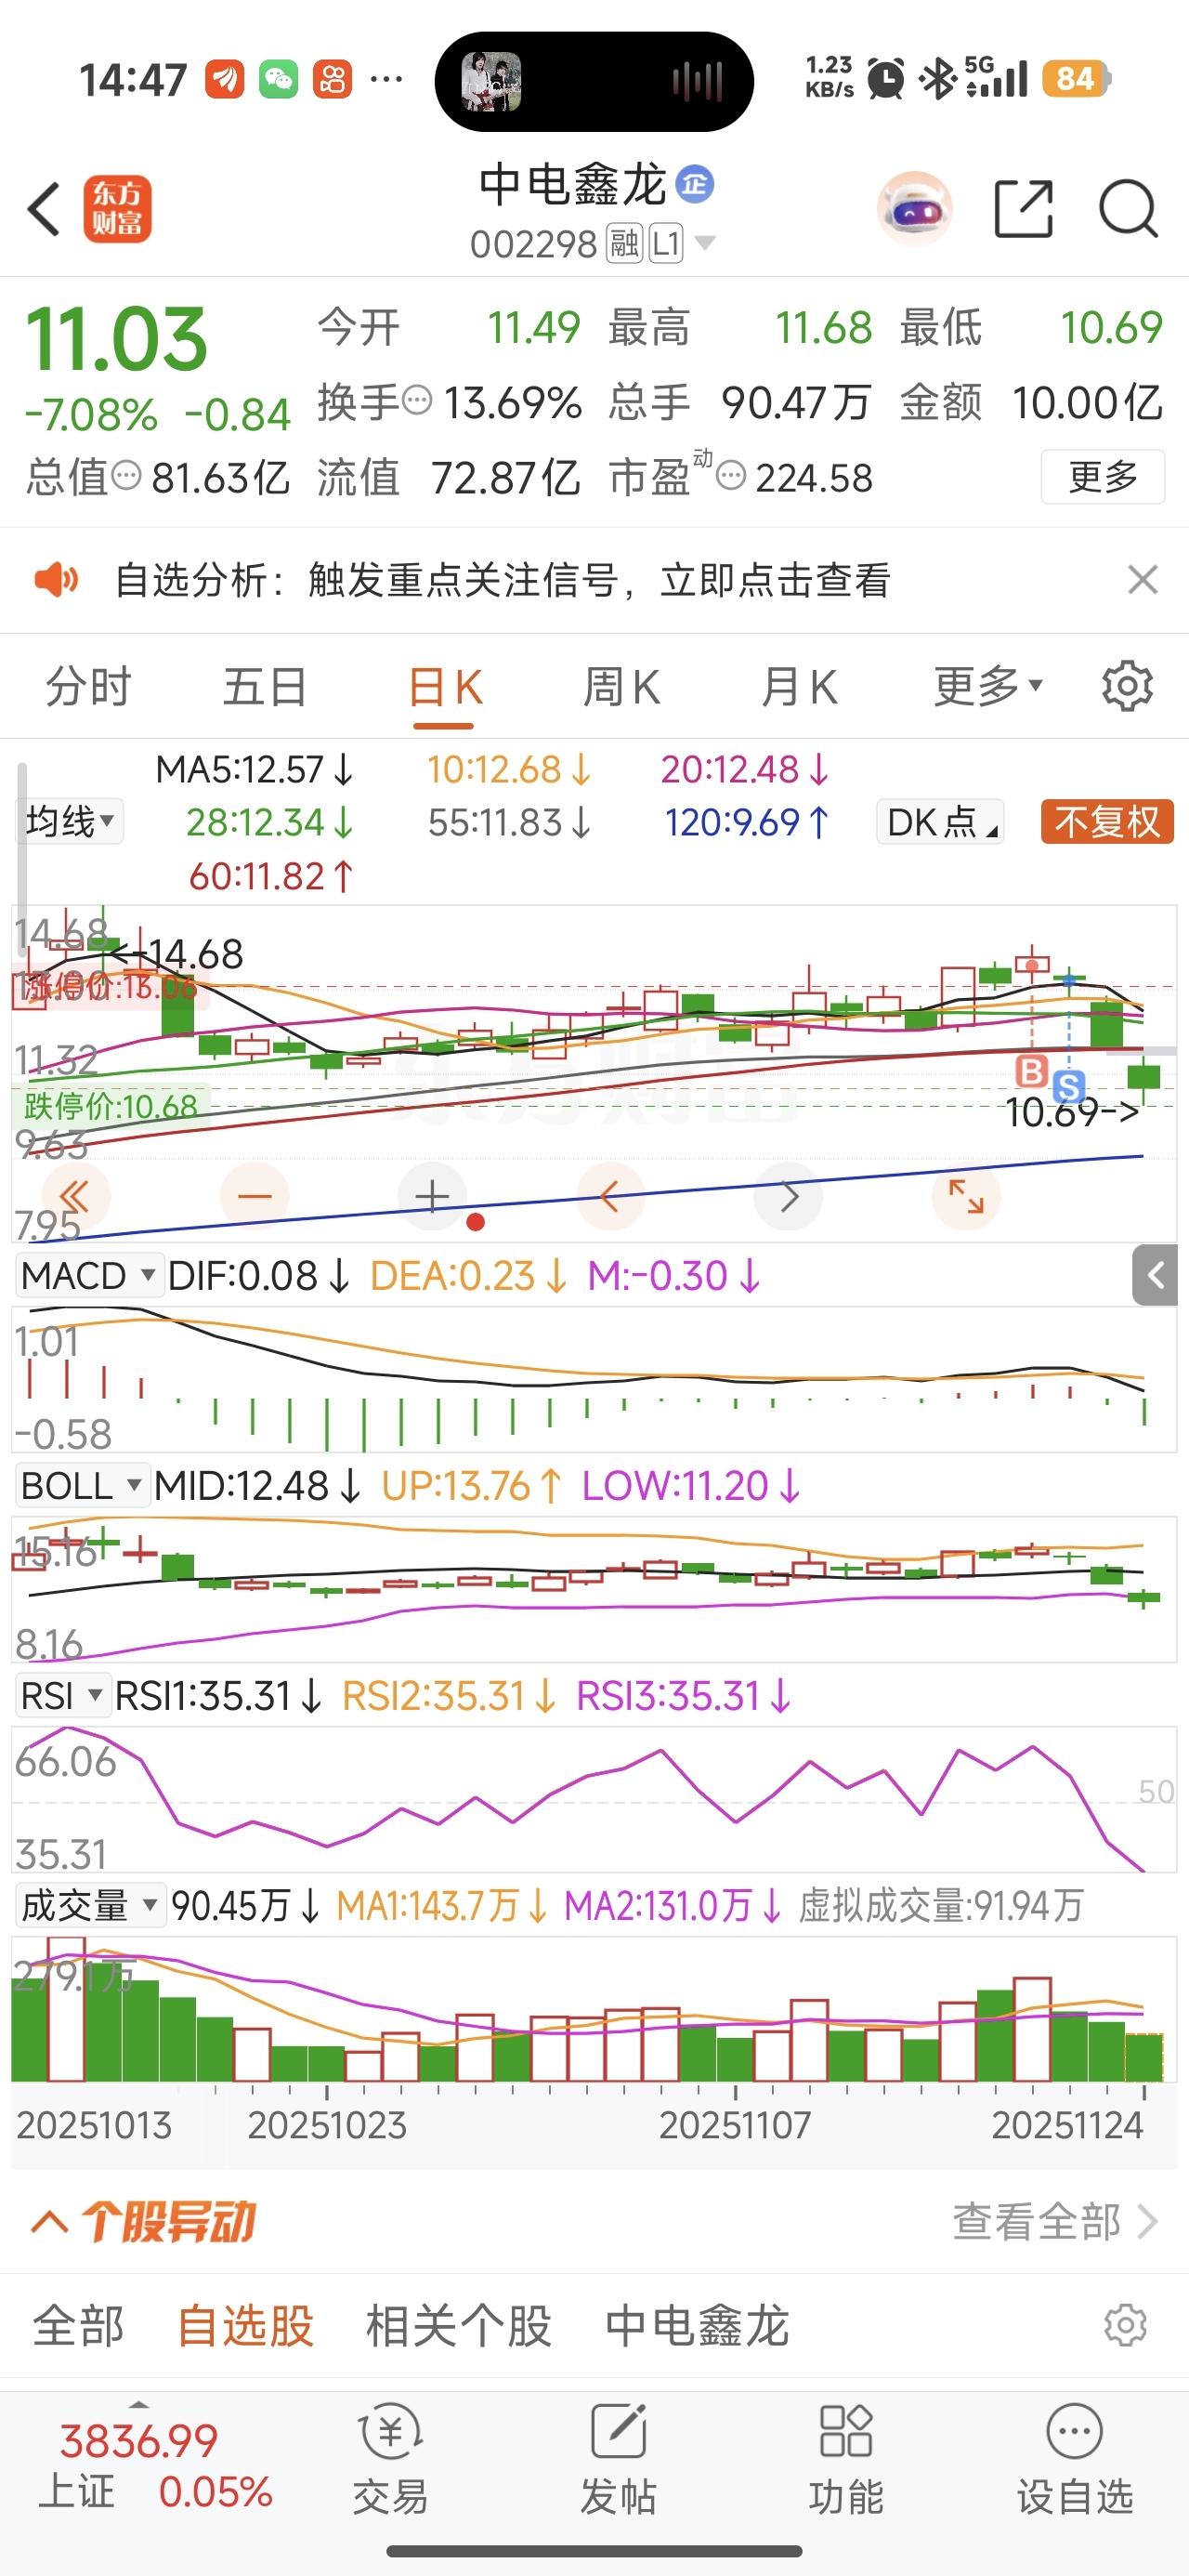Tap the share export icon
Screen dimensions: 1189x2576
tap(1024, 209)
